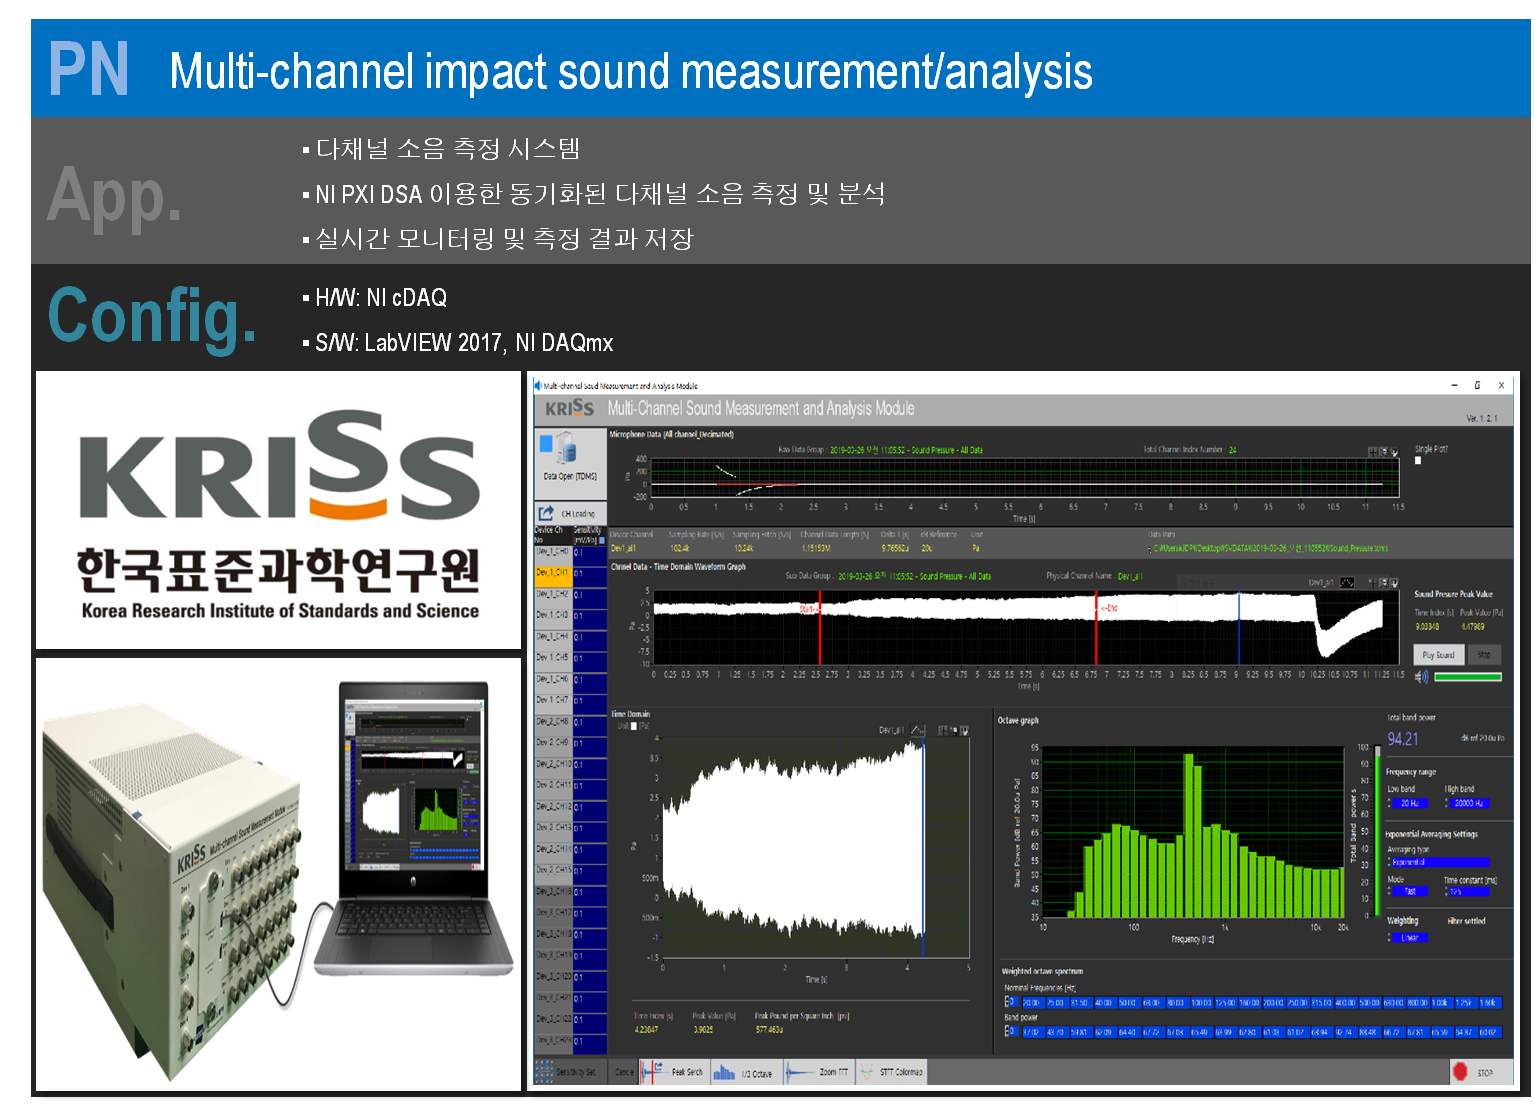Toggle the Single Plot? checkbox
The height and width of the screenshot is (1105, 1534).
(1418, 461)
